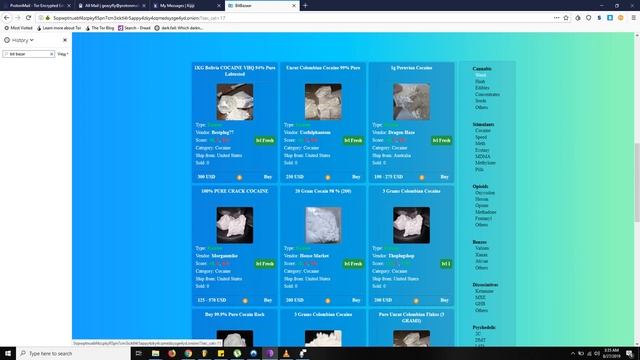Click the clock in system tray
Screen dimensions: 640x360
[x=611, y=353]
